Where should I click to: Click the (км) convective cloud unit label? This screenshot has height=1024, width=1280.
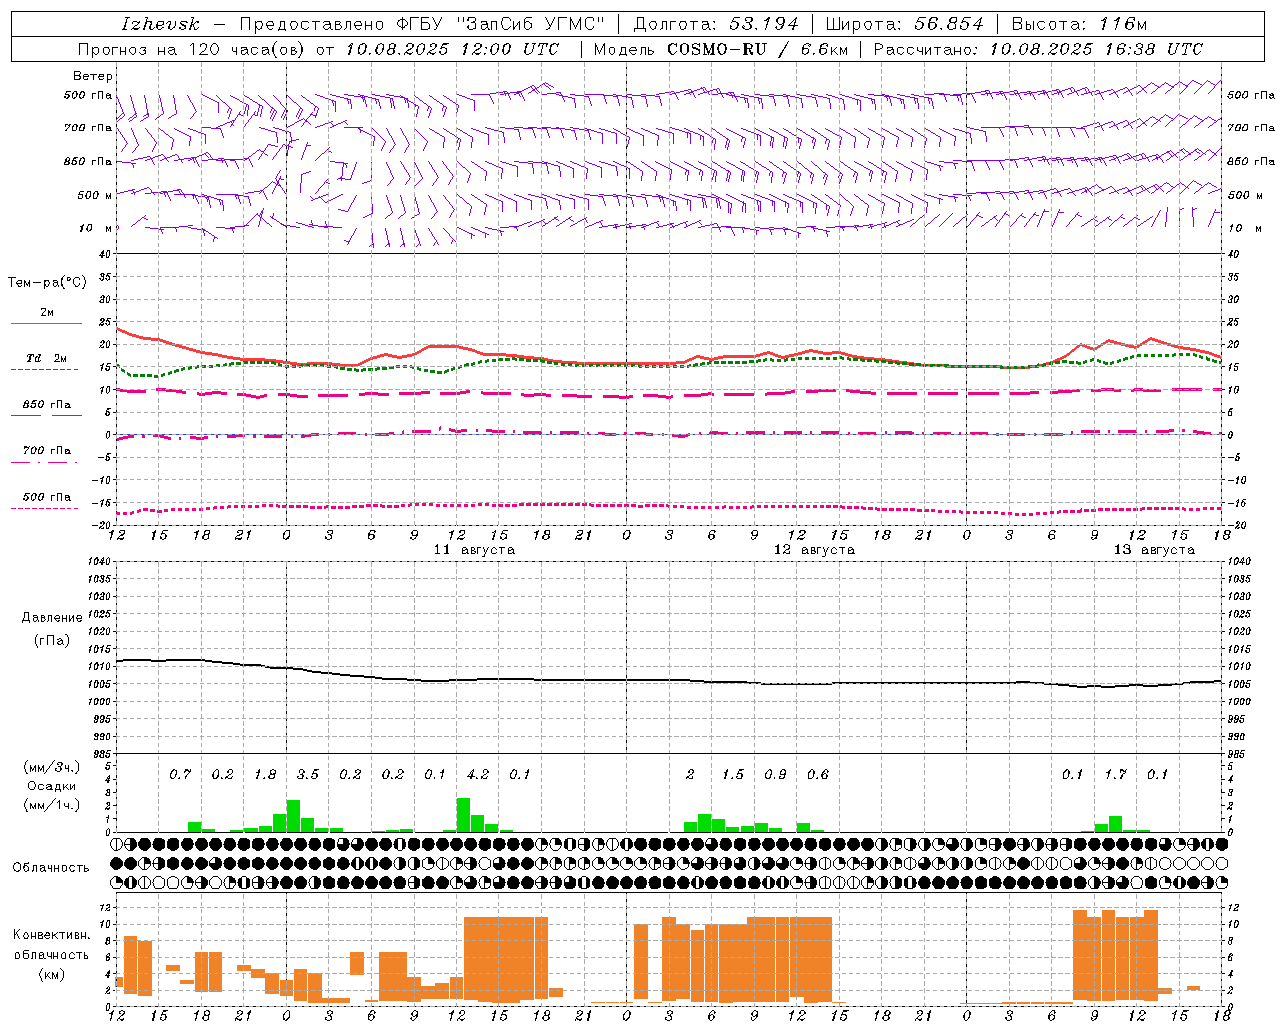point(51,973)
